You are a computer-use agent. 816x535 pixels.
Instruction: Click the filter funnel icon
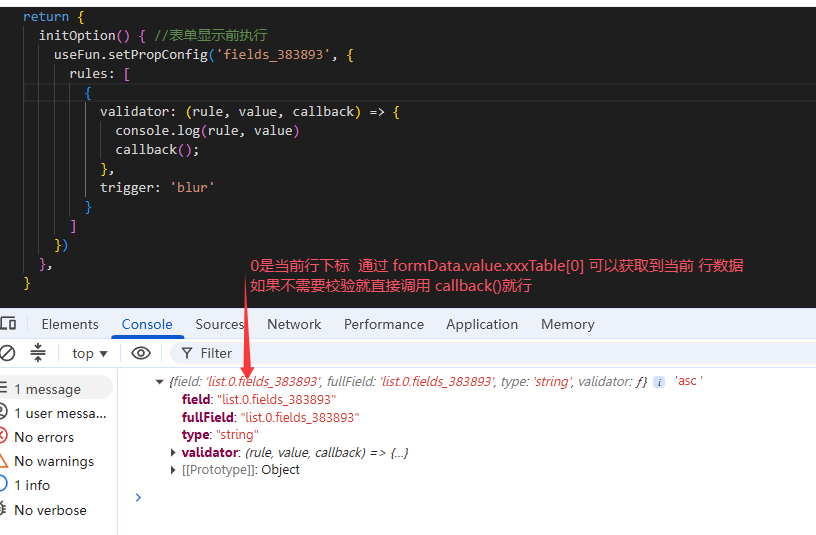187,353
